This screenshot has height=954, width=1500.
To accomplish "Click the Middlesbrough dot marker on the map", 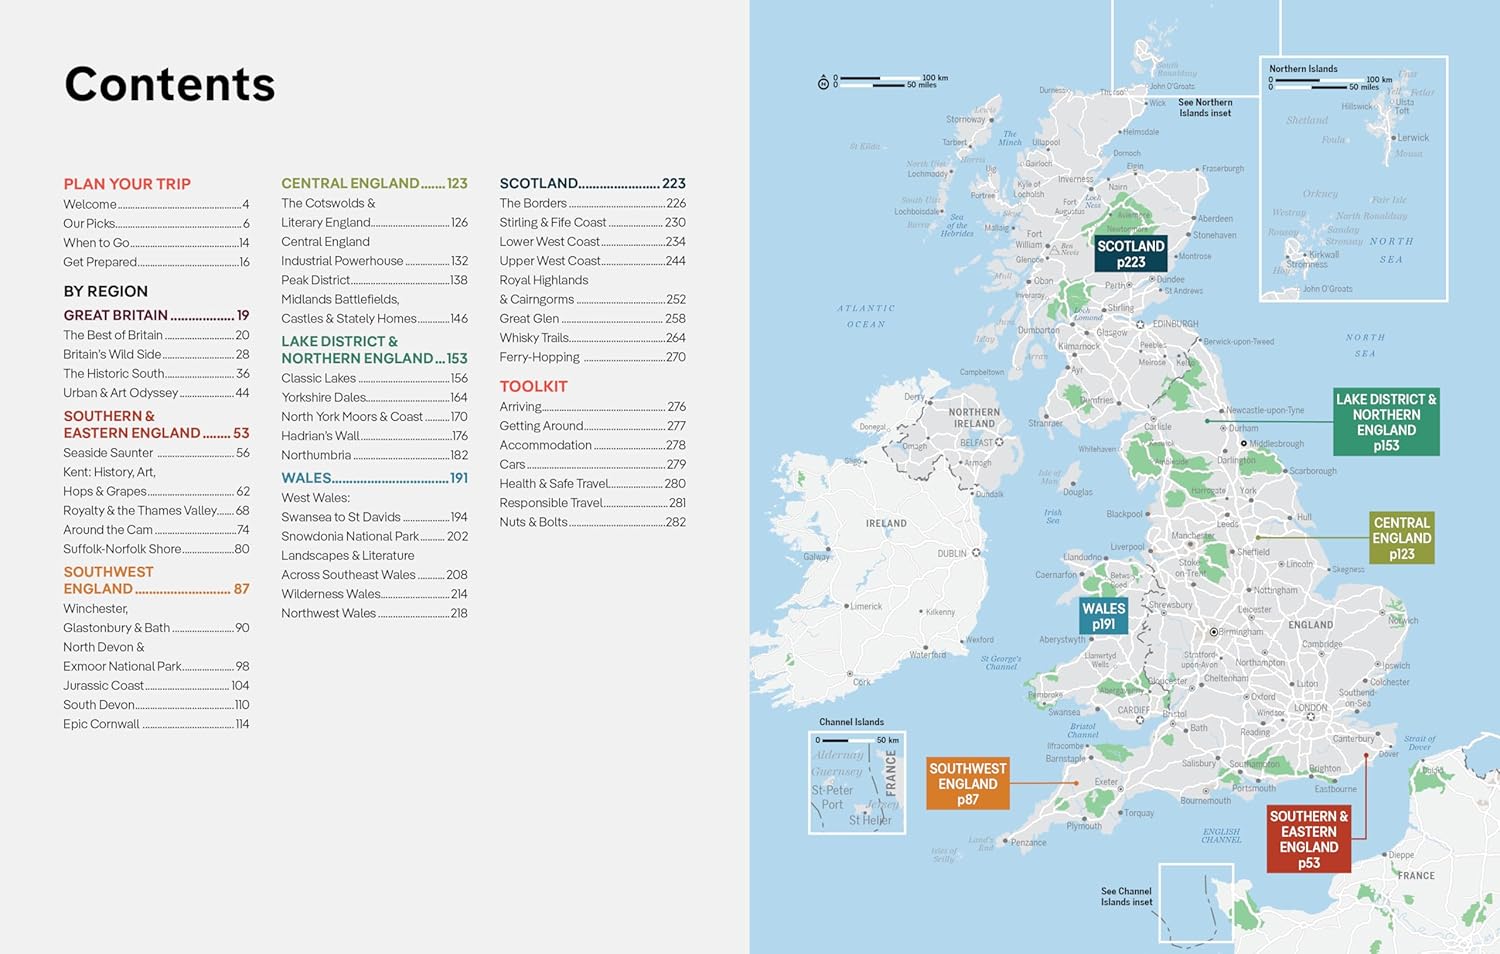I will coord(1244,443).
